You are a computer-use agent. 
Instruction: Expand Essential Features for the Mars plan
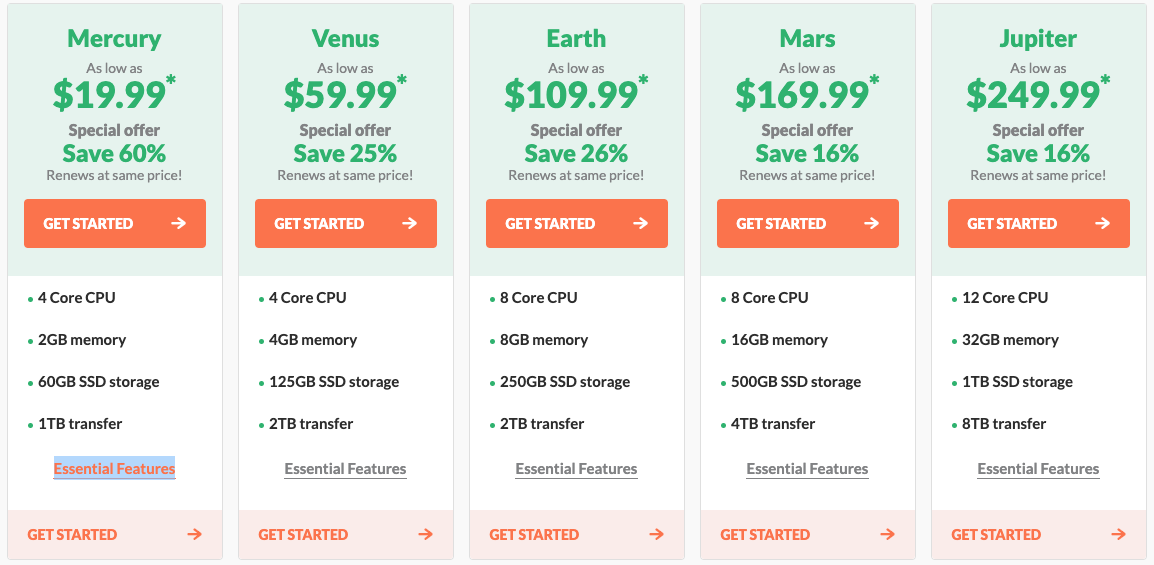[807, 469]
